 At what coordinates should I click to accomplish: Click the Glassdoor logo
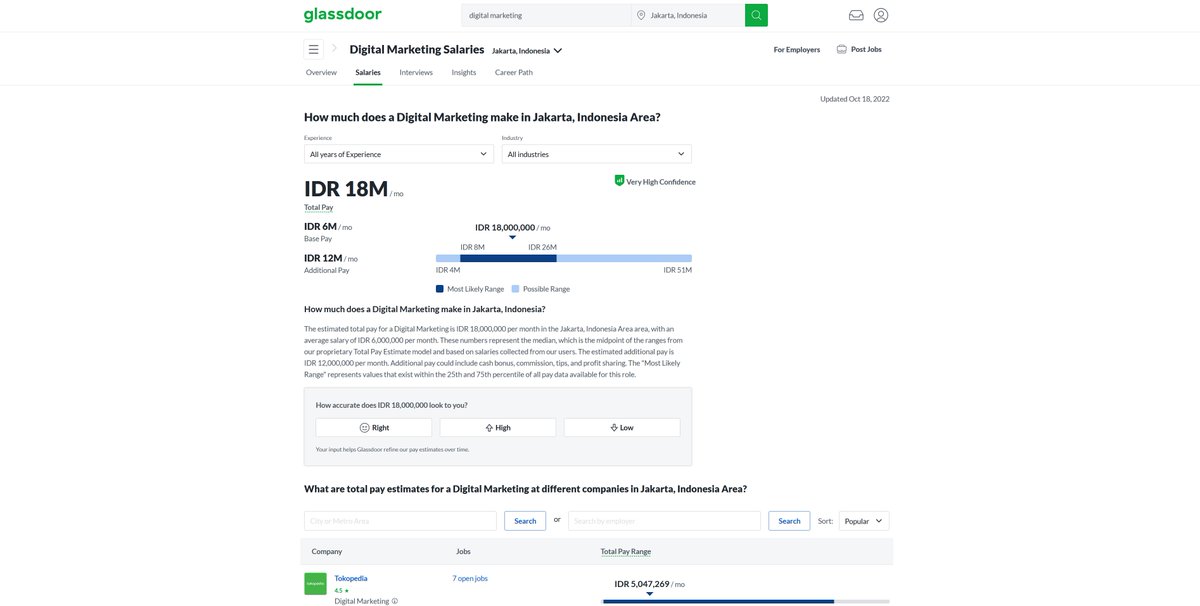coord(342,15)
